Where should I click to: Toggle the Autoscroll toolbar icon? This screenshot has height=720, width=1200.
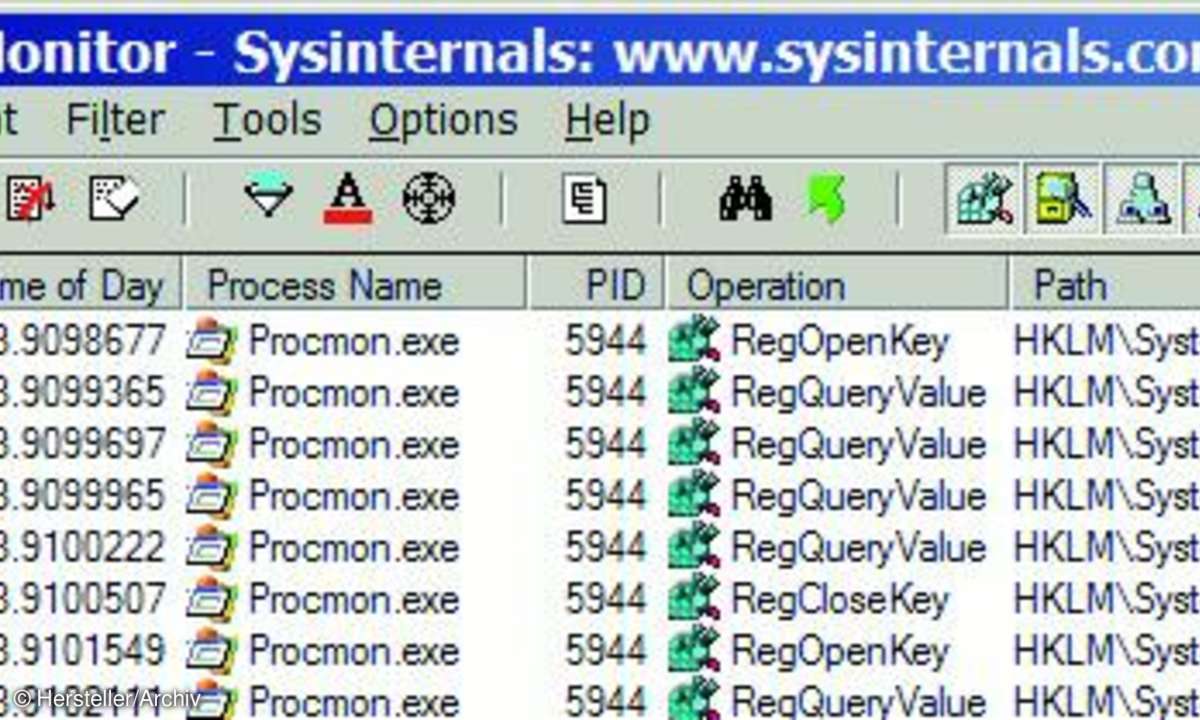[x=30, y=198]
